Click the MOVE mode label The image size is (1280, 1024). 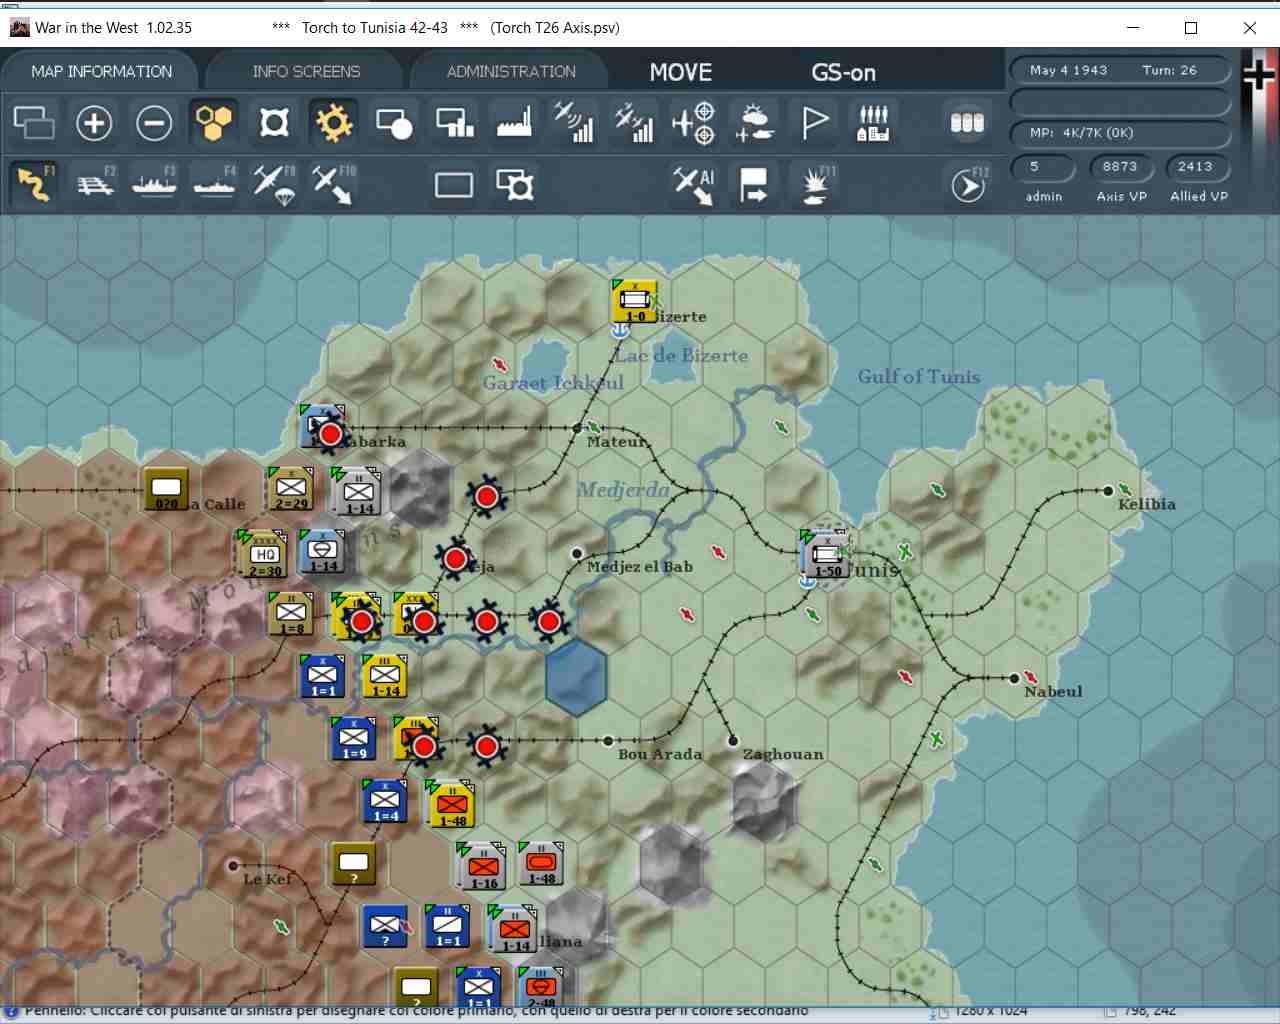pos(681,72)
